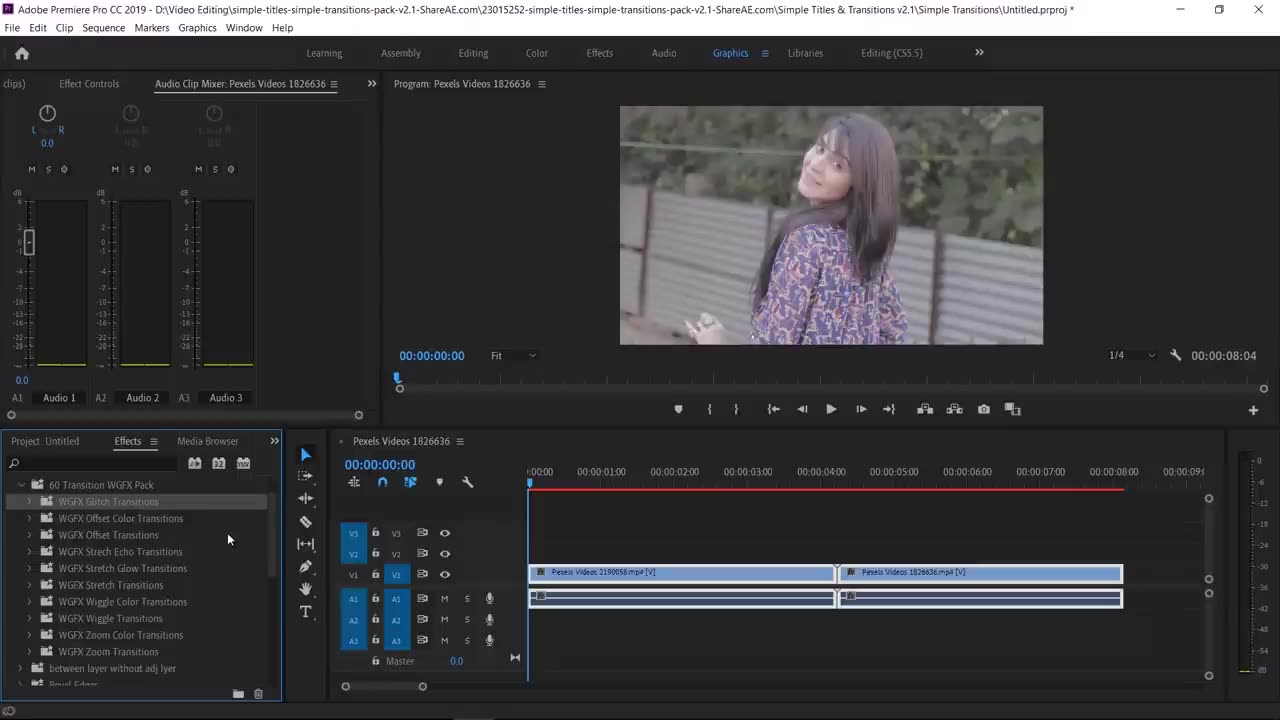This screenshot has width=1280, height=720.
Task: Open Effect Controls tab
Action: (x=89, y=84)
